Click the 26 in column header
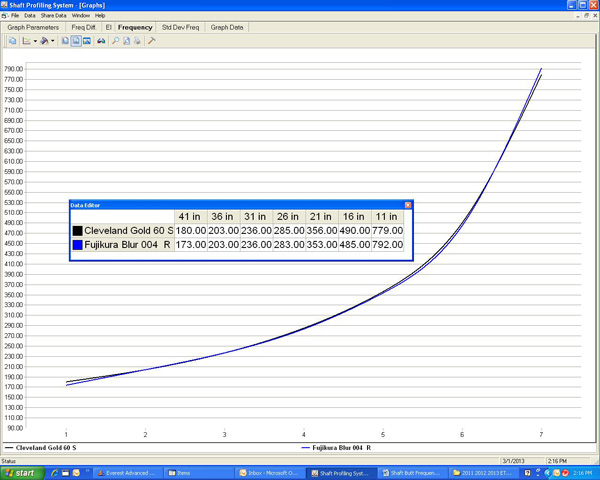Viewport: 600px width, 480px height. 289,217
